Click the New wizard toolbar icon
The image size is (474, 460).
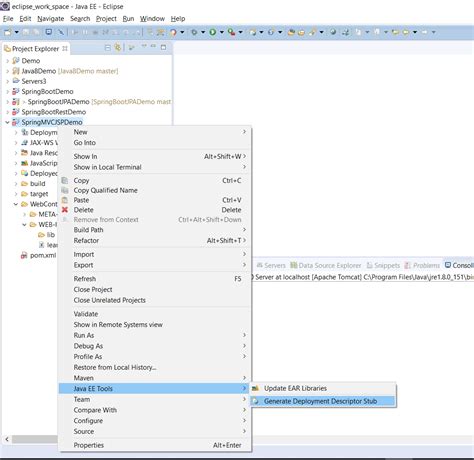(8, 32)
